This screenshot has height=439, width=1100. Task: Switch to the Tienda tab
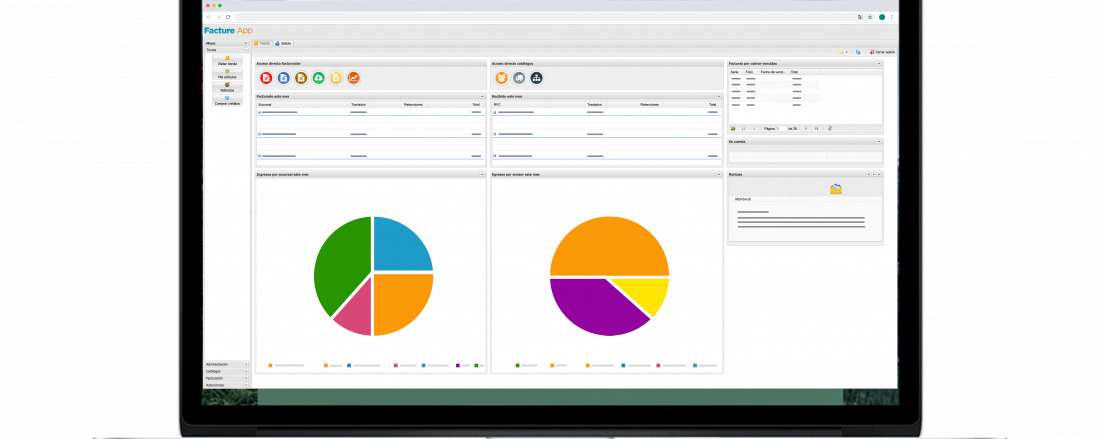pyautogui.click(x=262, y=44)
